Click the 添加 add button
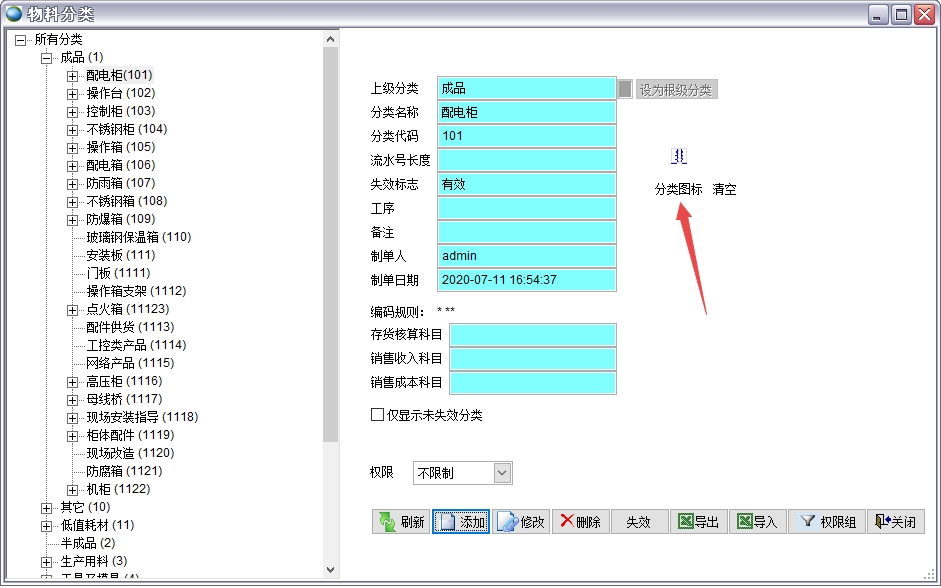 tap(461, 522)
